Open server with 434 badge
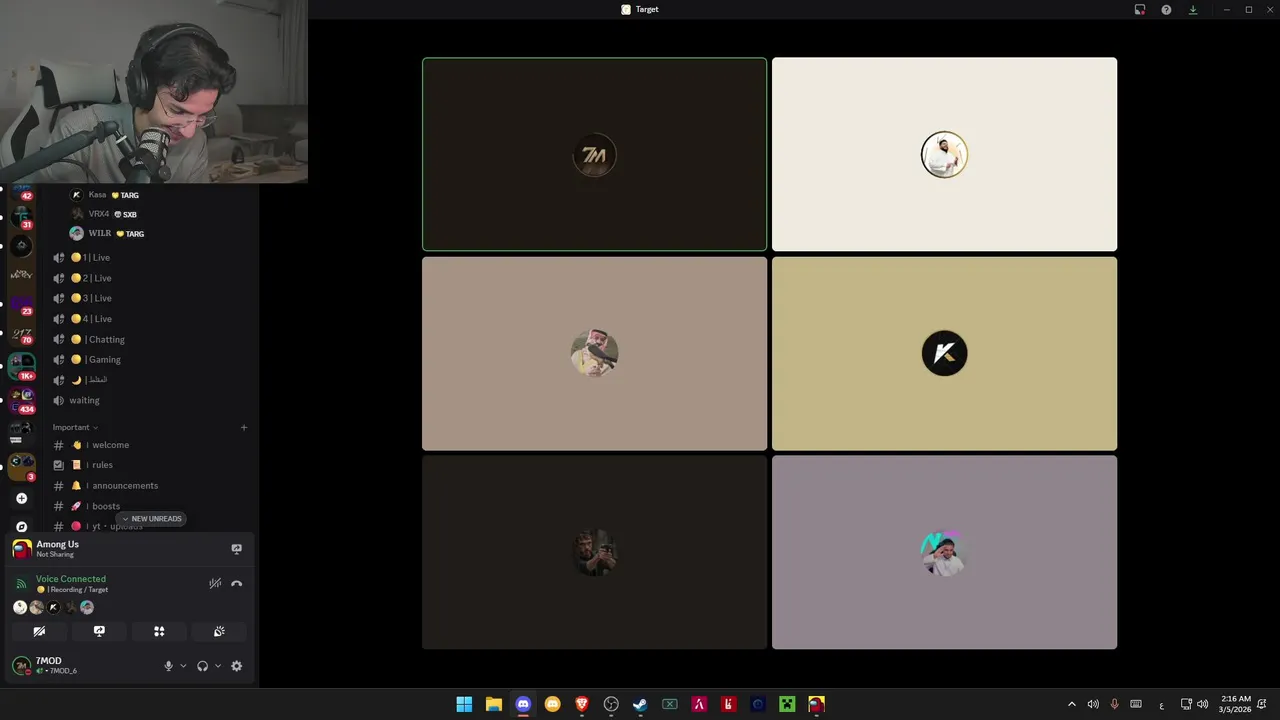The height and width of the screenshot is (720, 1280). (21, 400)
